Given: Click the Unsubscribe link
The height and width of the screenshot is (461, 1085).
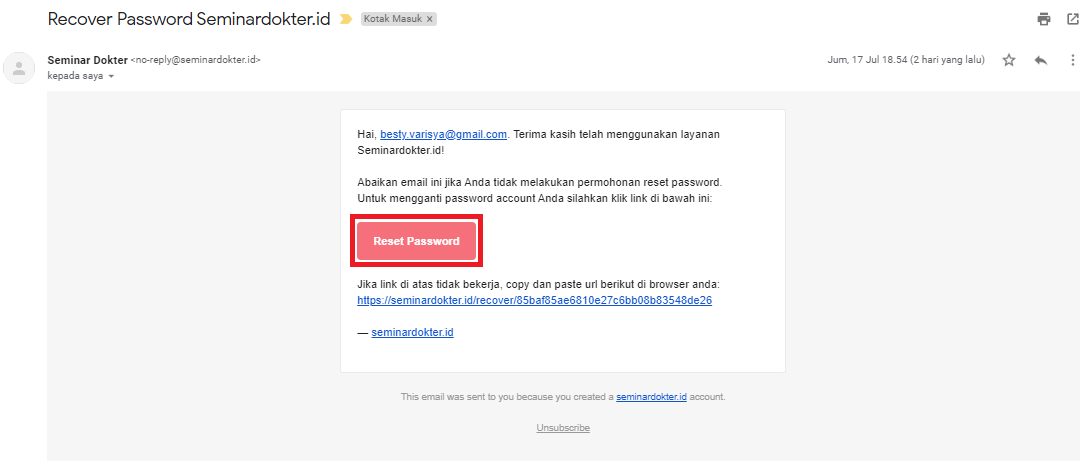Looking at the screenshot, I should tap(563, 428).
